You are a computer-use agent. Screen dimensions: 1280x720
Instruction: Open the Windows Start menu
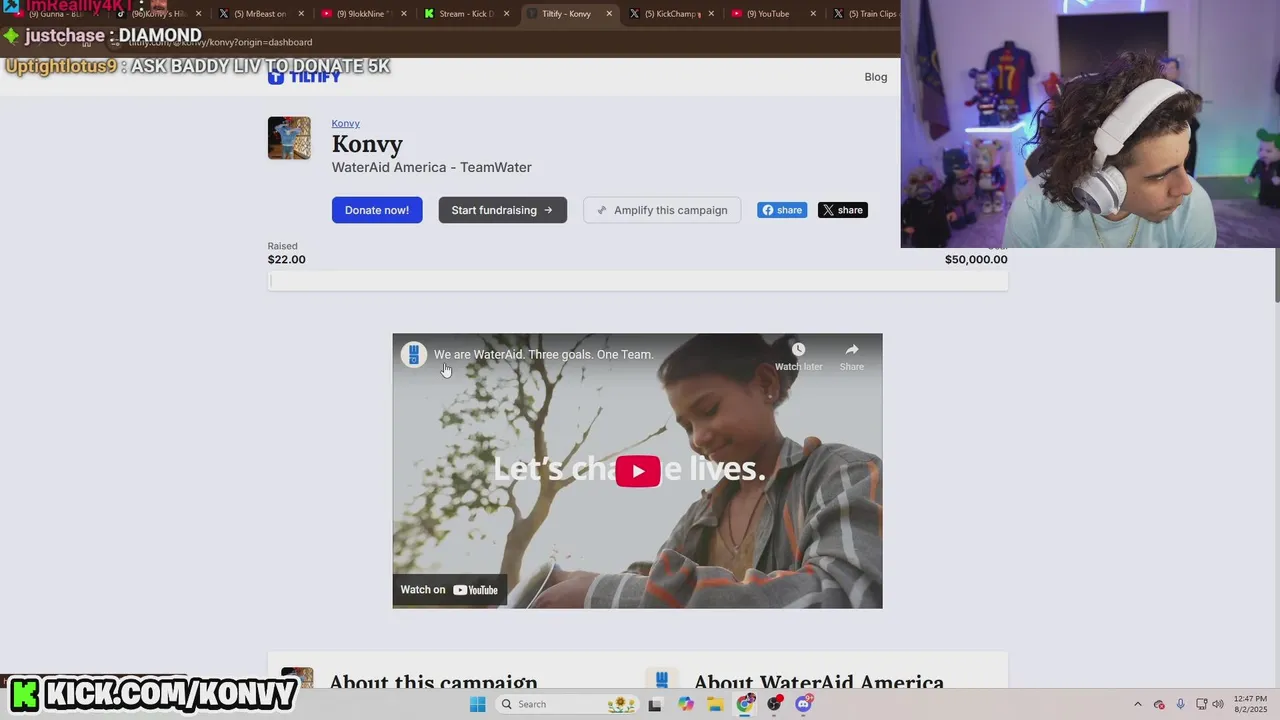[x=478, y=704]
